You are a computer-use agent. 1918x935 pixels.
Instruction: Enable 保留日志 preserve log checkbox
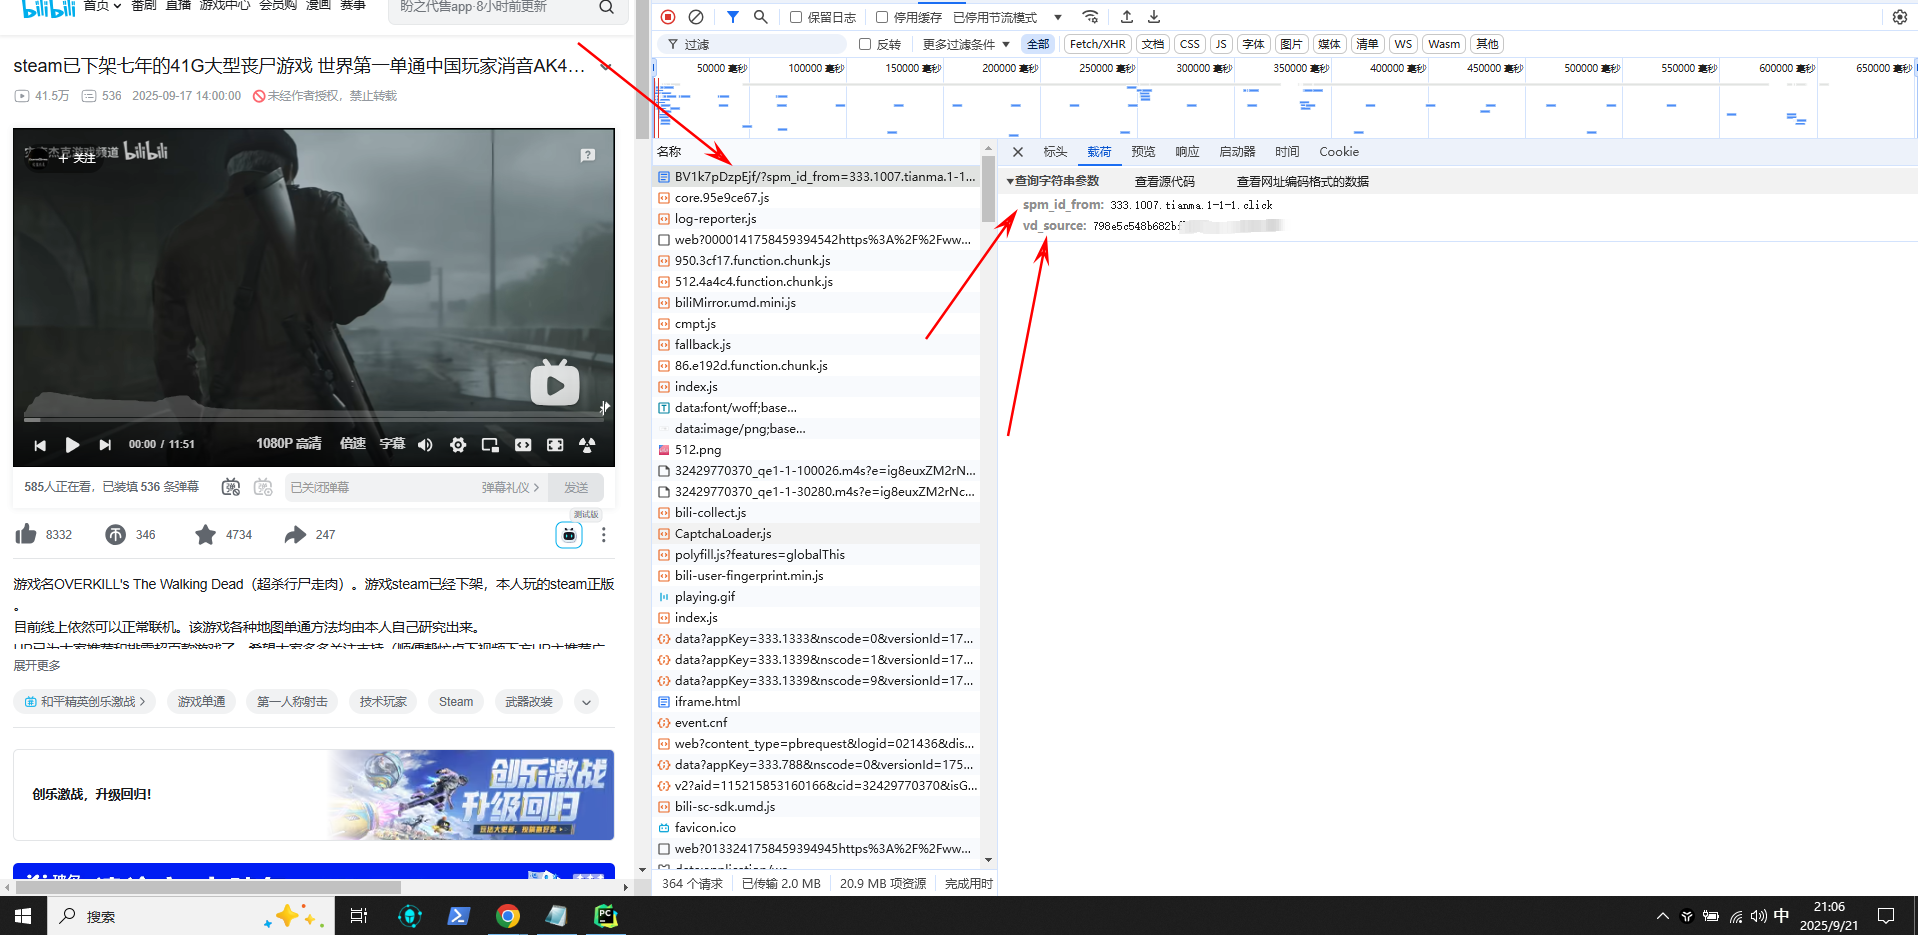pyautogui.click(x=796, y=17)
